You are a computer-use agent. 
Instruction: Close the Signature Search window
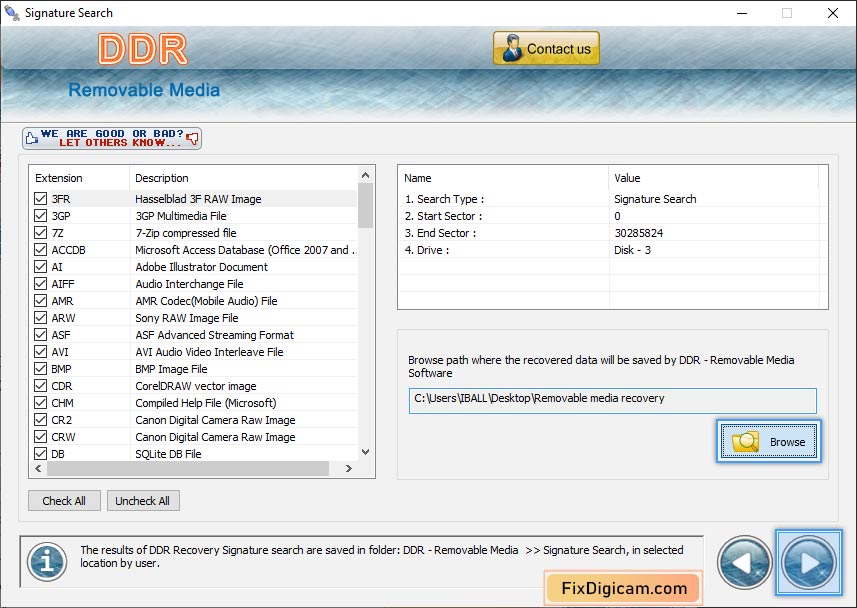pyautogui.click(x=832, y=13)
